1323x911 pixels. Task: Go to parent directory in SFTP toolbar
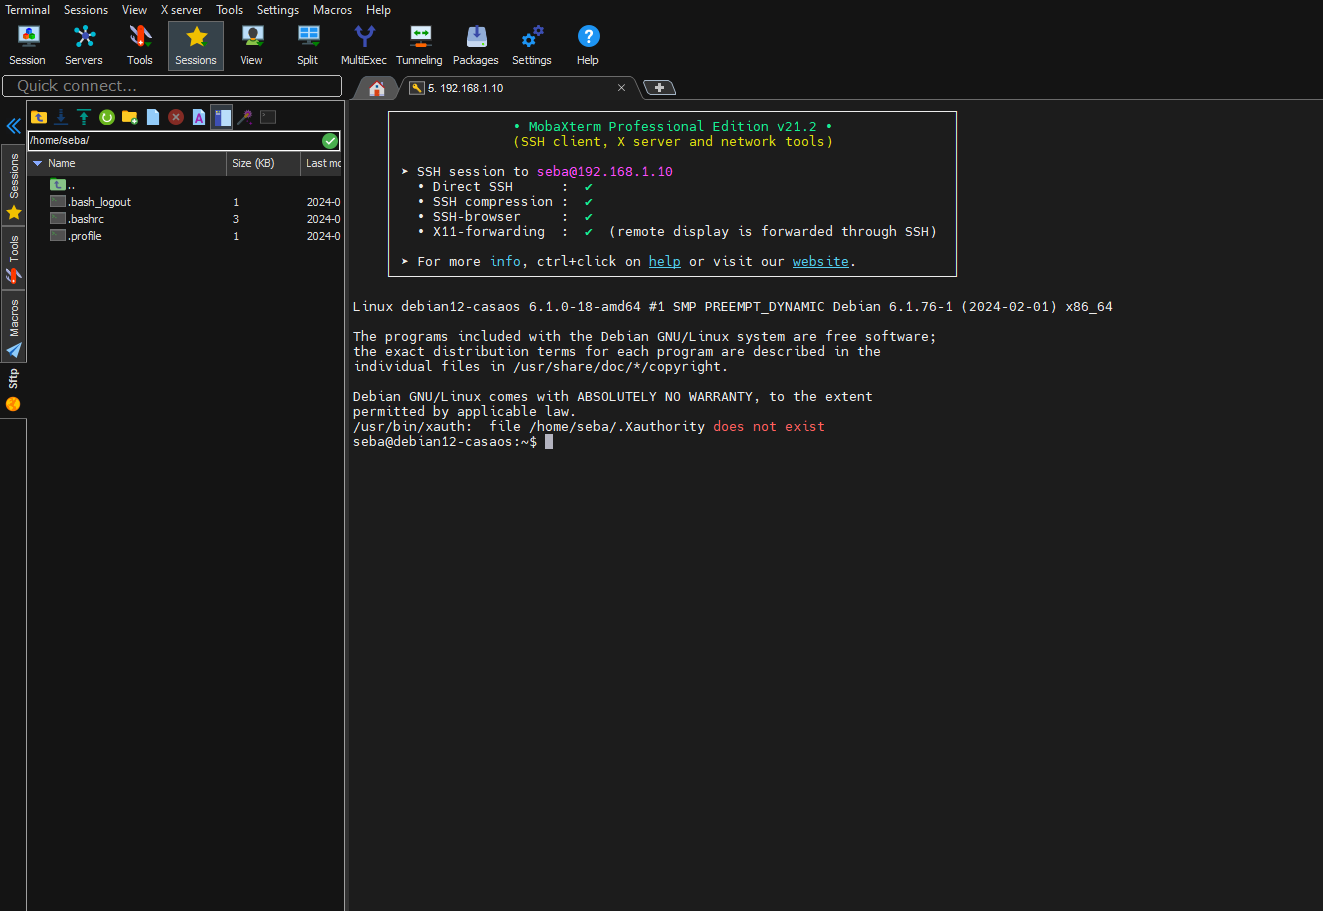click(39, 117)
